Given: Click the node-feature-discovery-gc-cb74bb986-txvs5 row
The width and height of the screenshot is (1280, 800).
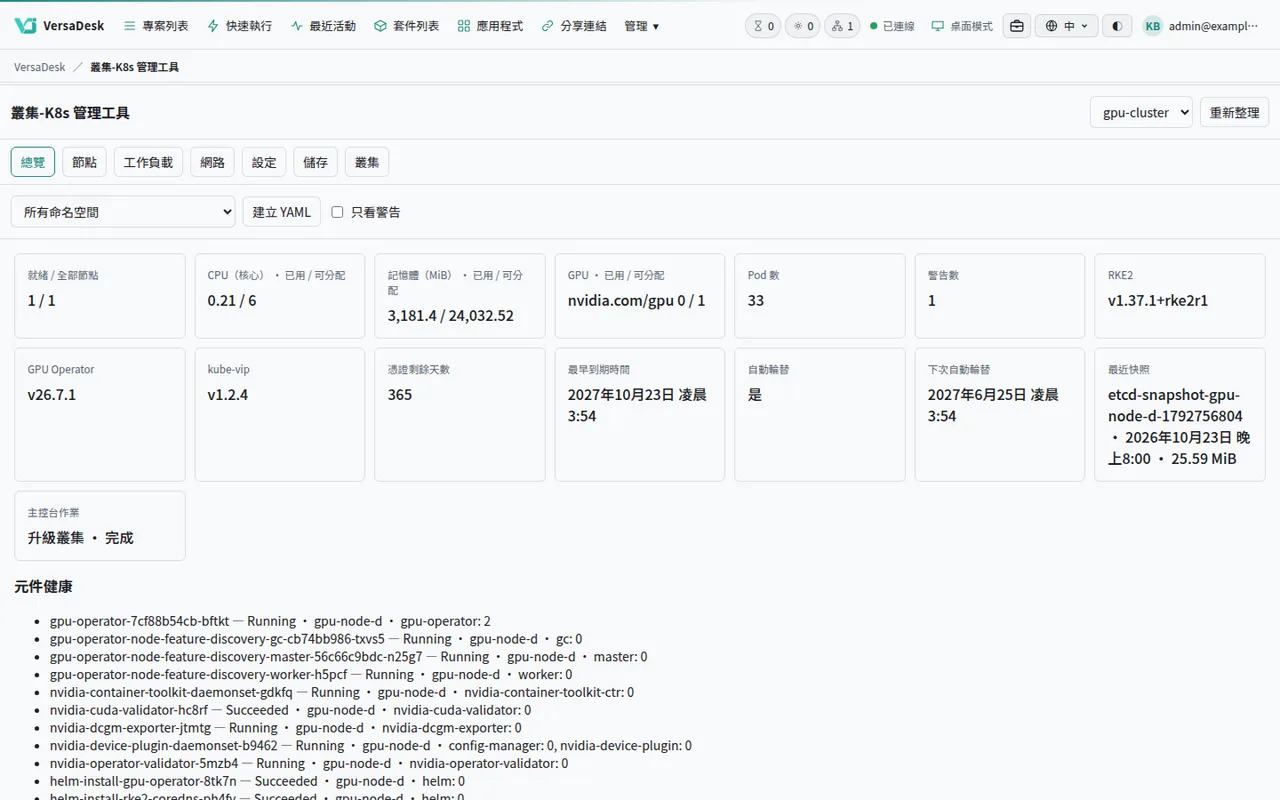Looking at the screenshot, I should [x=316, y=639].
